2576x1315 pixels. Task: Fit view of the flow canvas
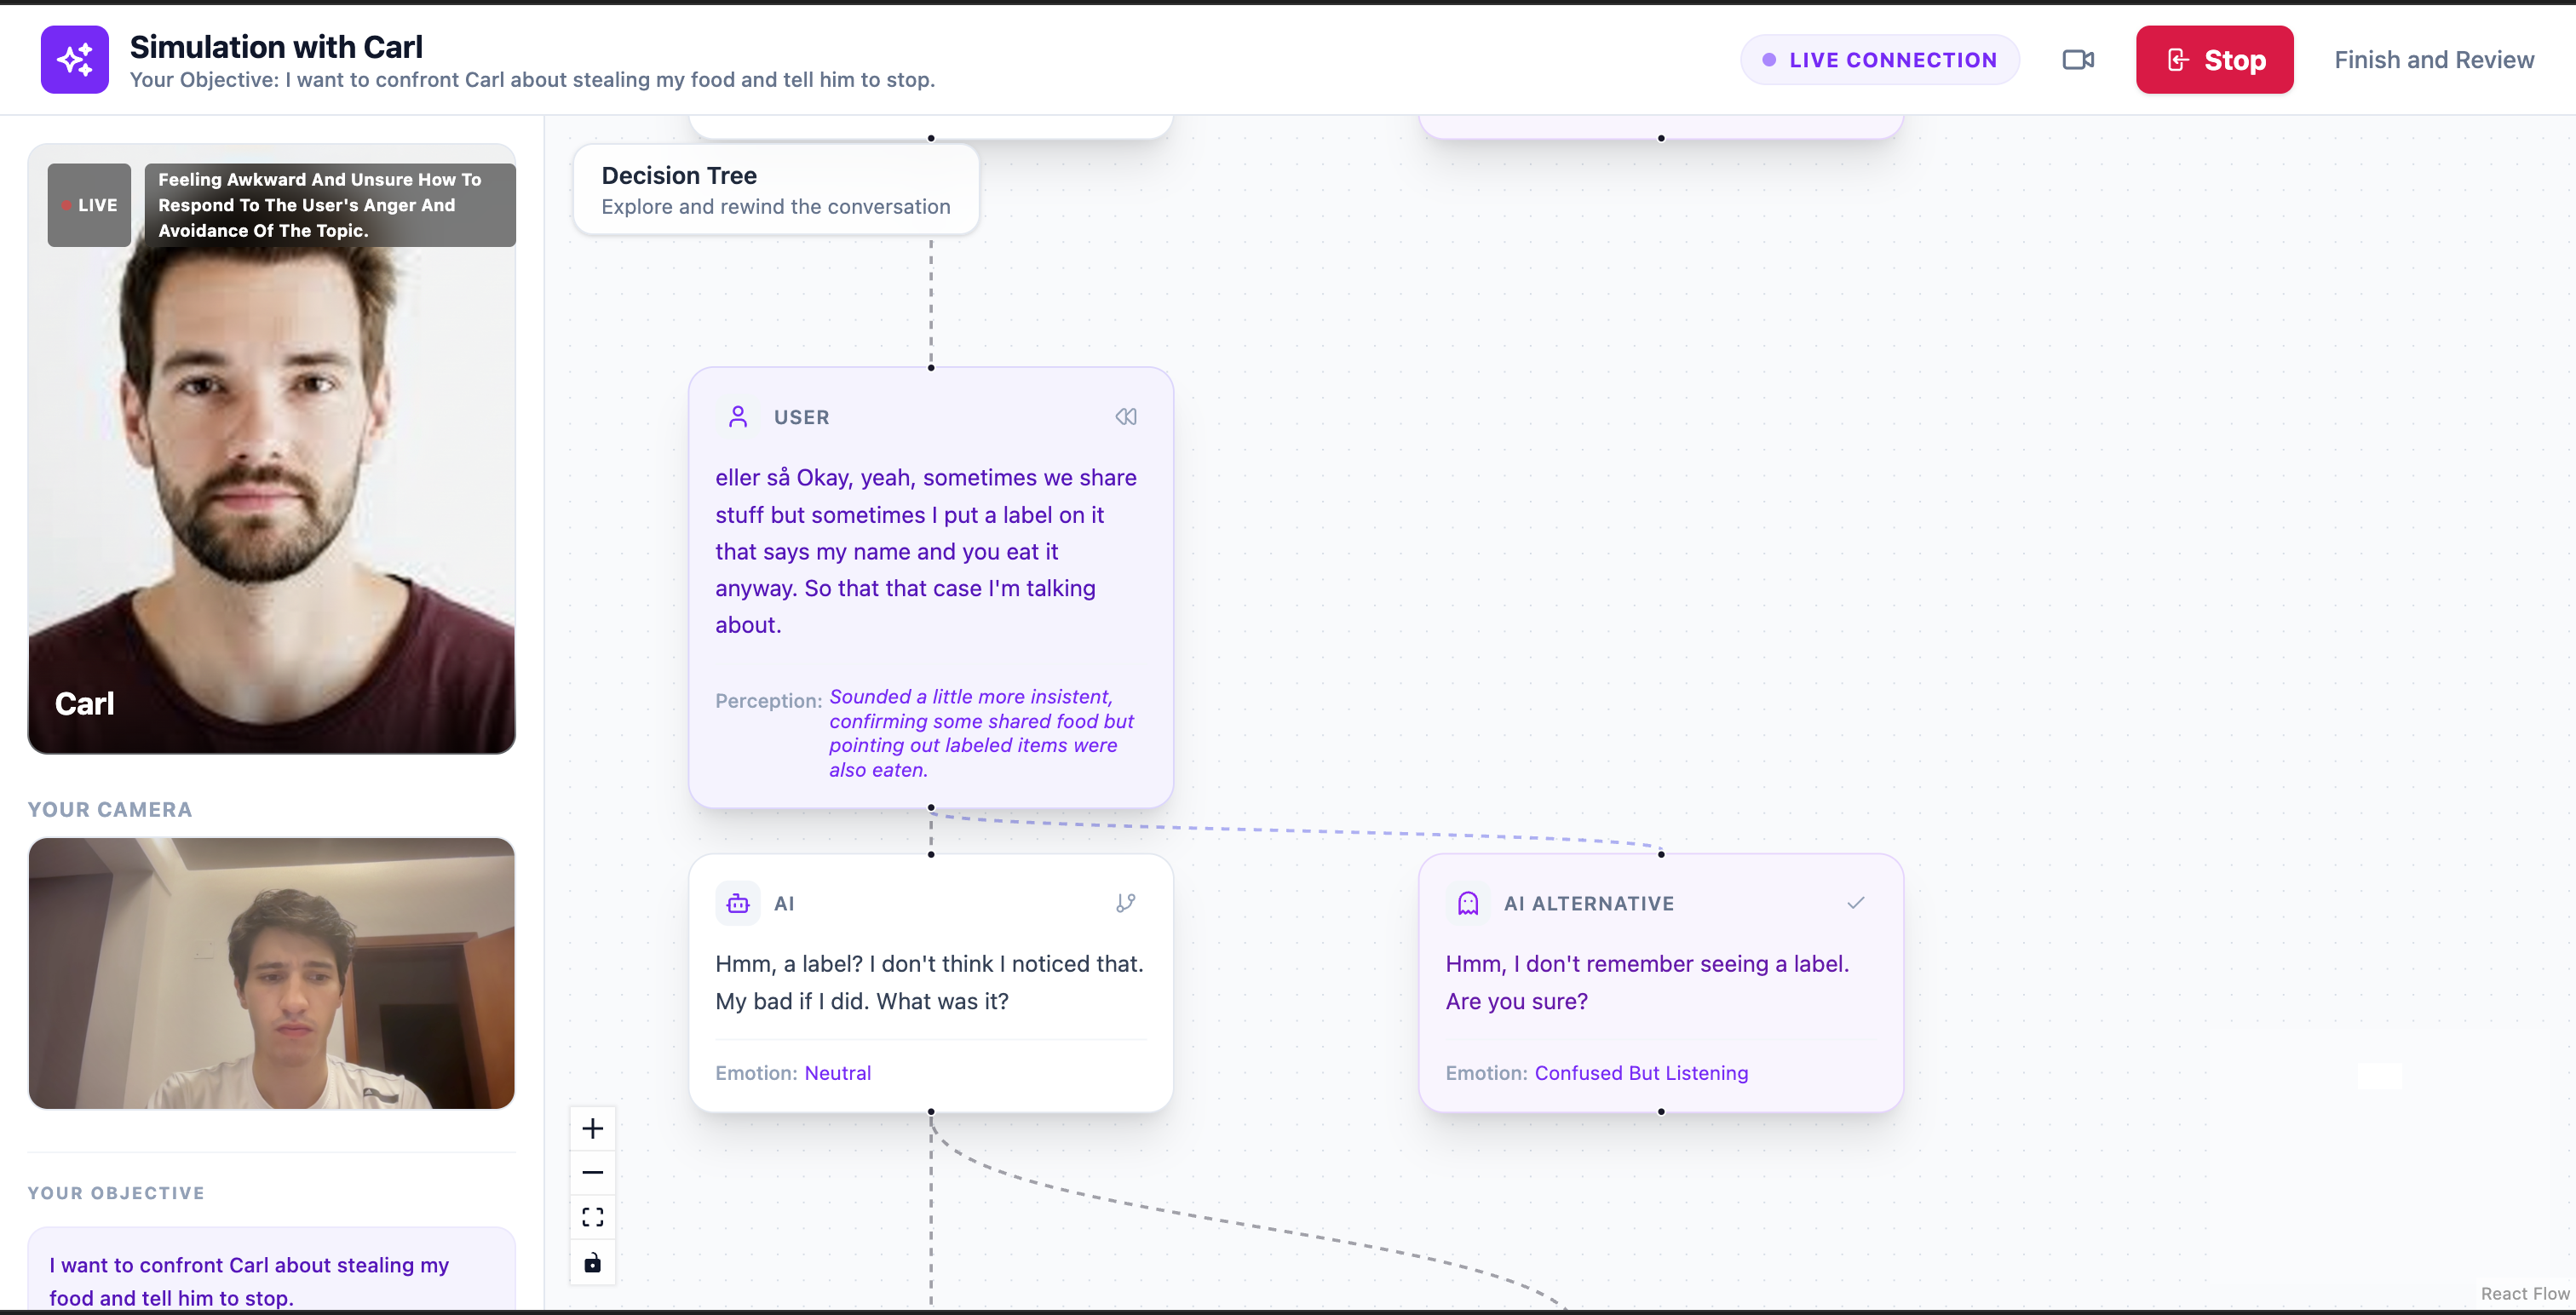pos(593,1217)
